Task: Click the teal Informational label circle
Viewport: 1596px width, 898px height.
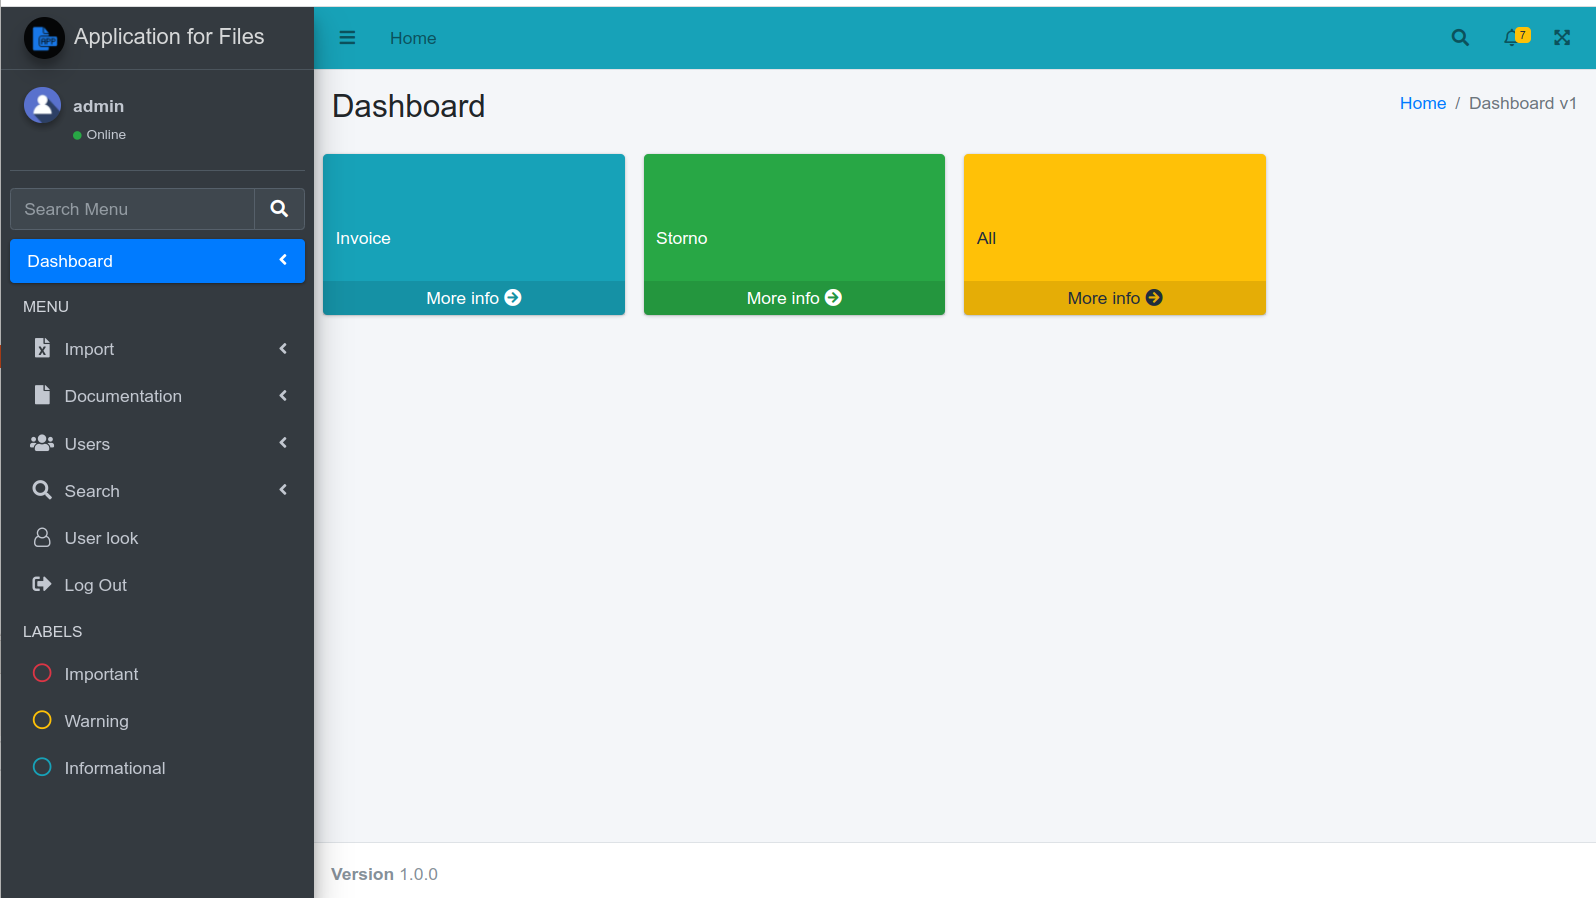Action: [42, 767]
